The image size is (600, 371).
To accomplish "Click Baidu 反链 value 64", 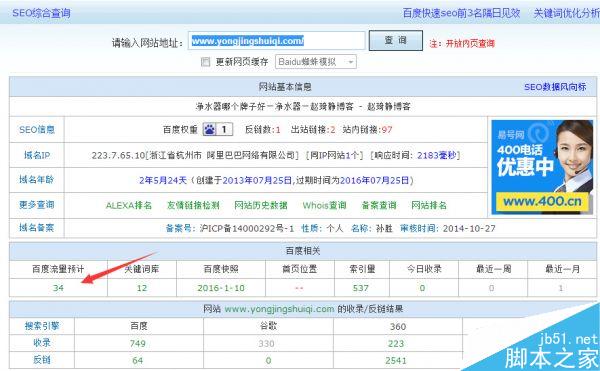I will click(x=137, y=360).
